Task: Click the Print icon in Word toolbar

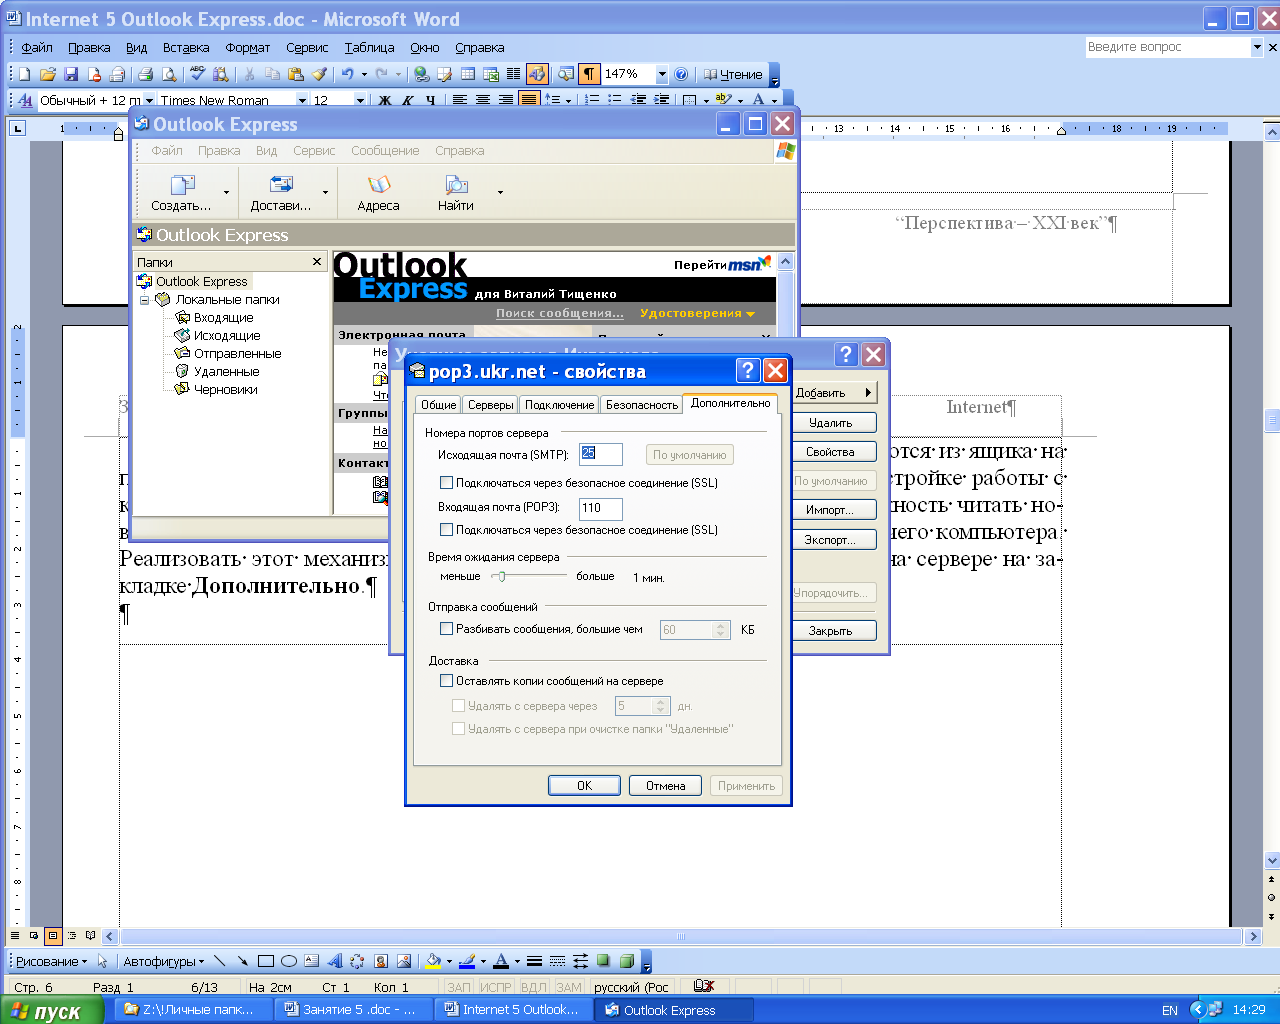Action: [x=145, y=74]
